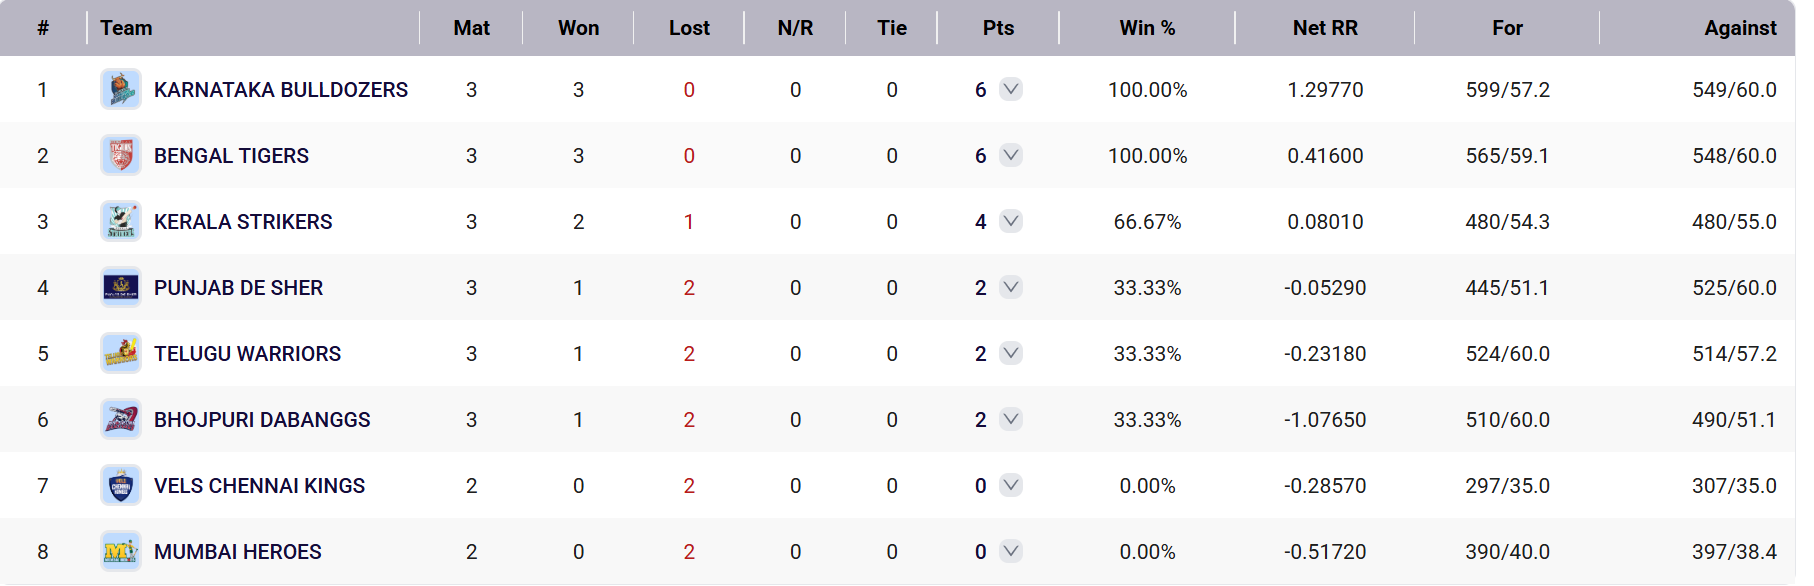This screenshot has height=586, width=1814.
Task: Click the Karnataka Bulldozers team logo
Action: 121,90
